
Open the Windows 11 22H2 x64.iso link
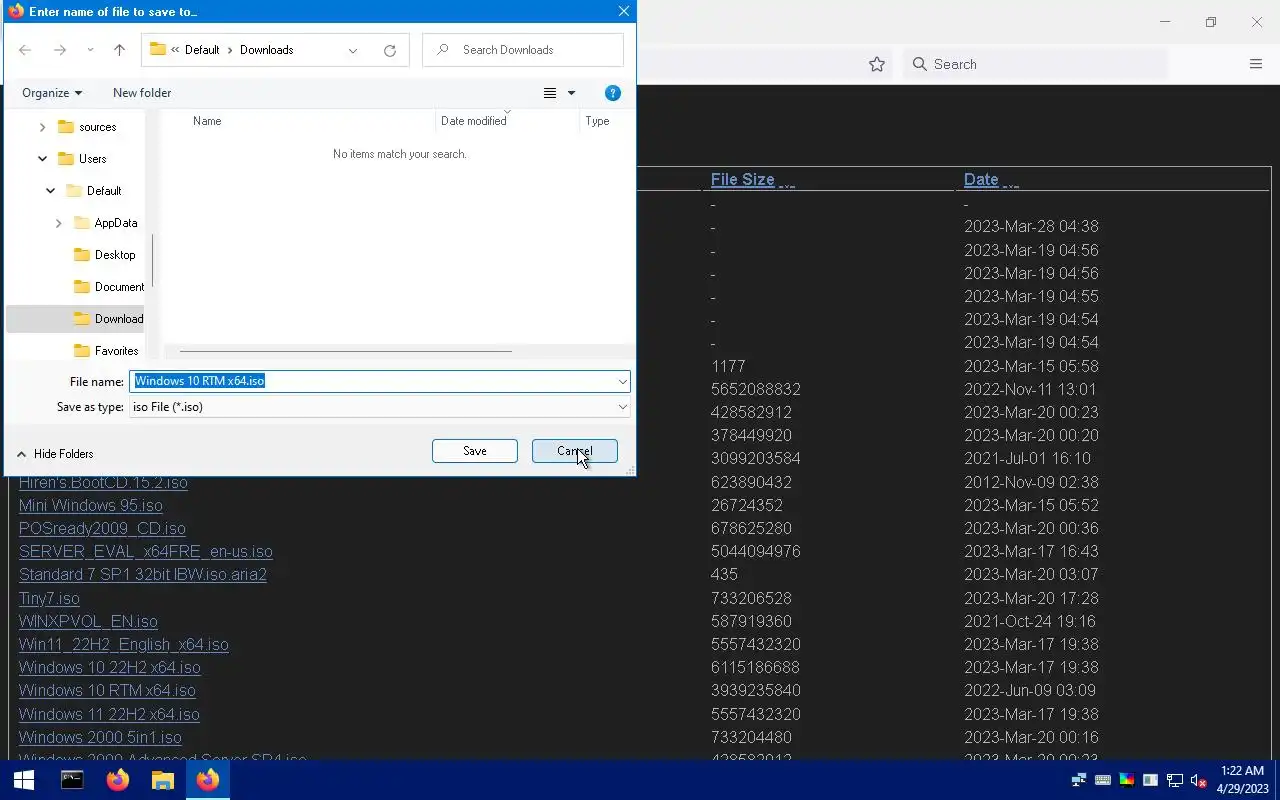[109, 715]
